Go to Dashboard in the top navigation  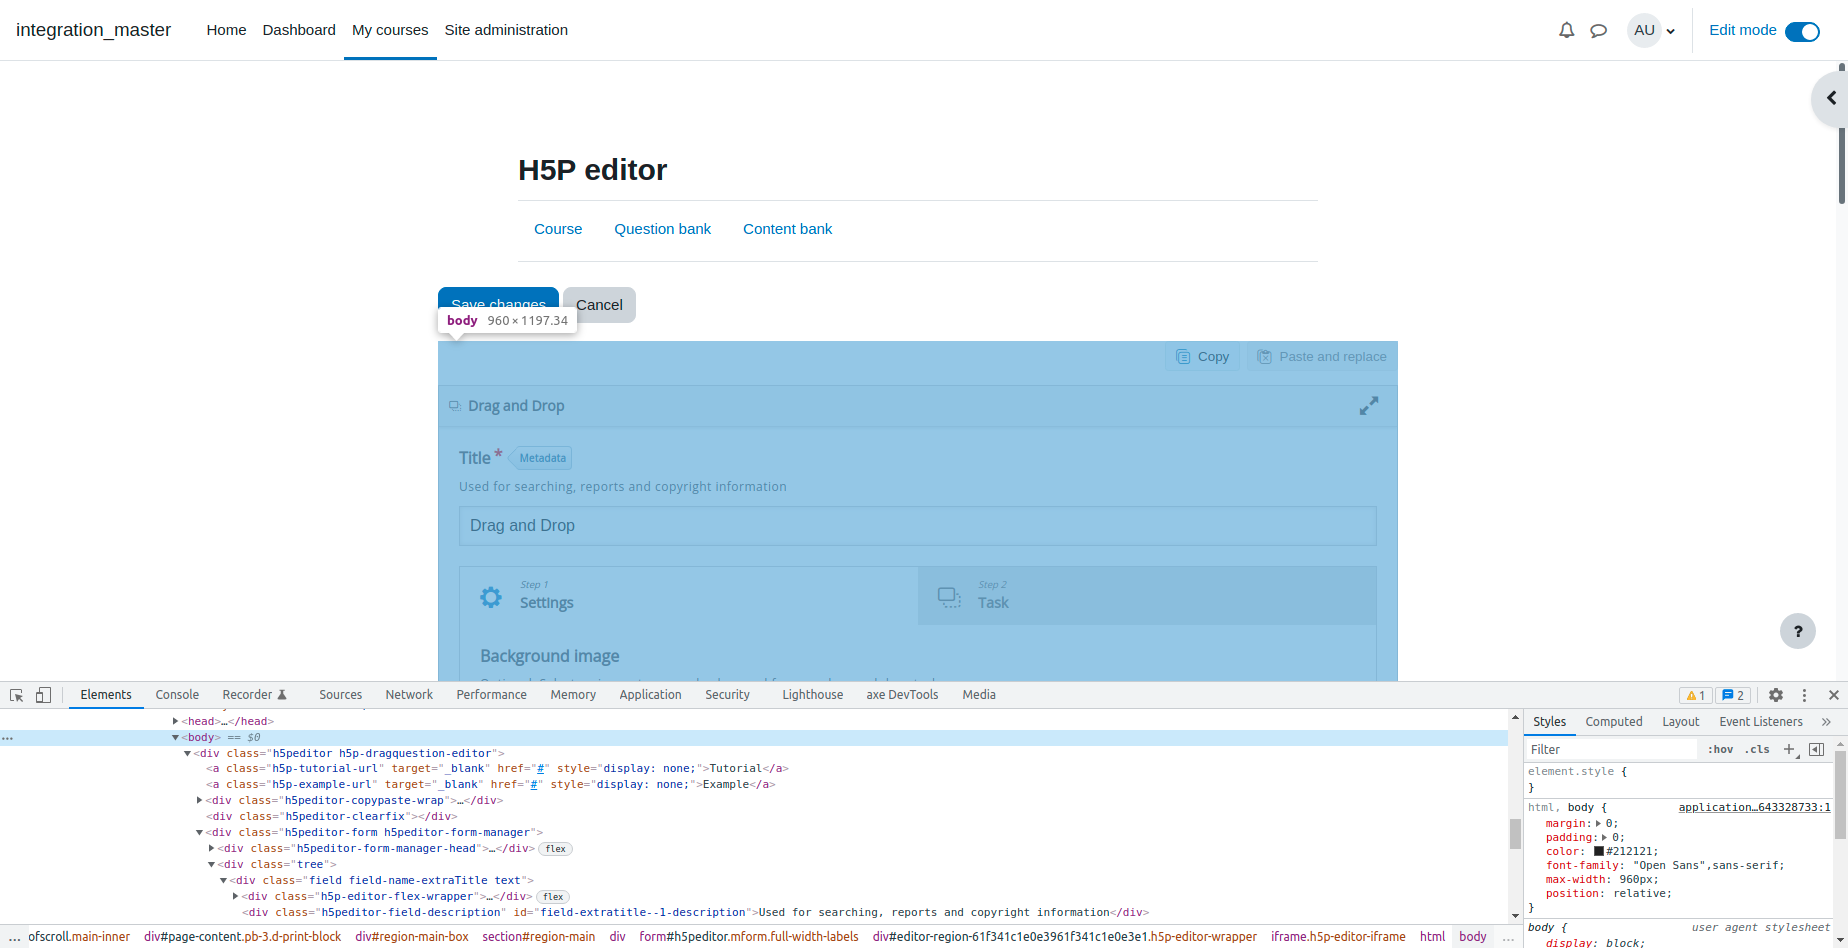point(299,30)
